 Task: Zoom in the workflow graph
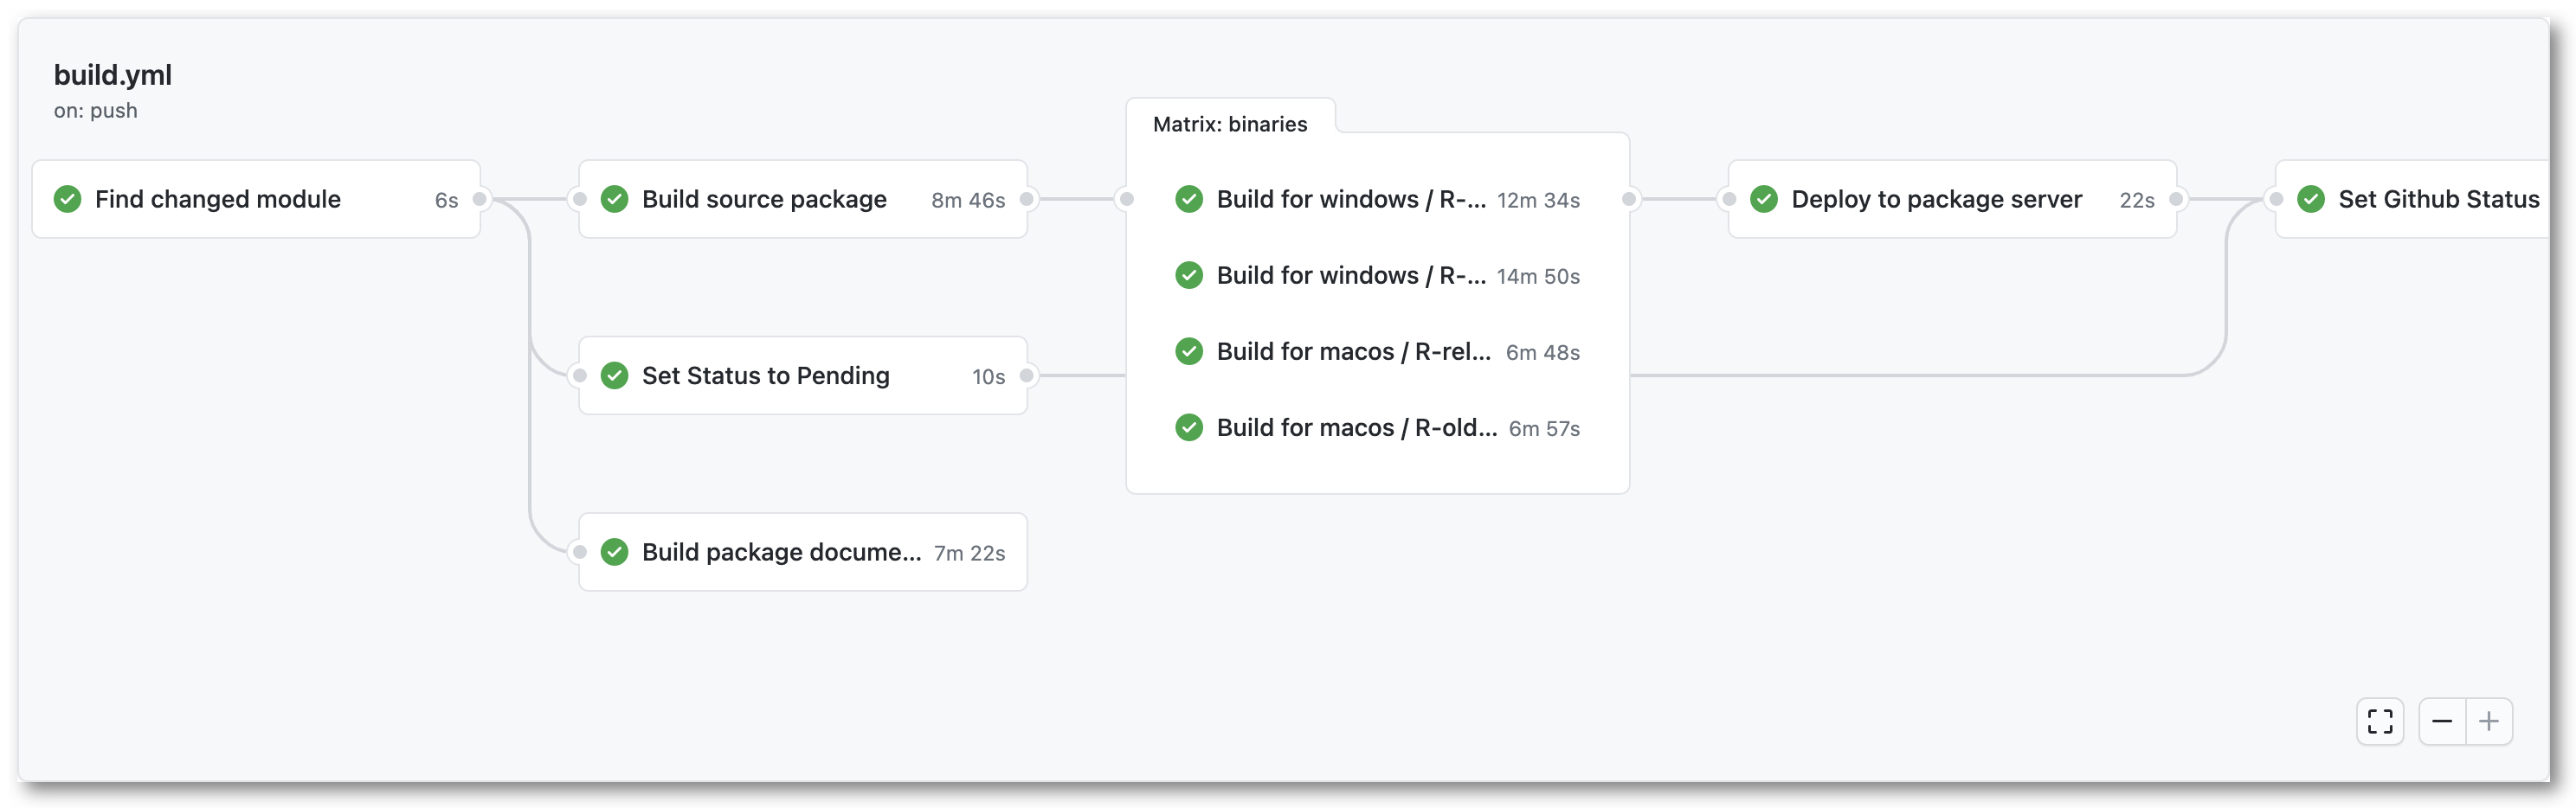2489,721
